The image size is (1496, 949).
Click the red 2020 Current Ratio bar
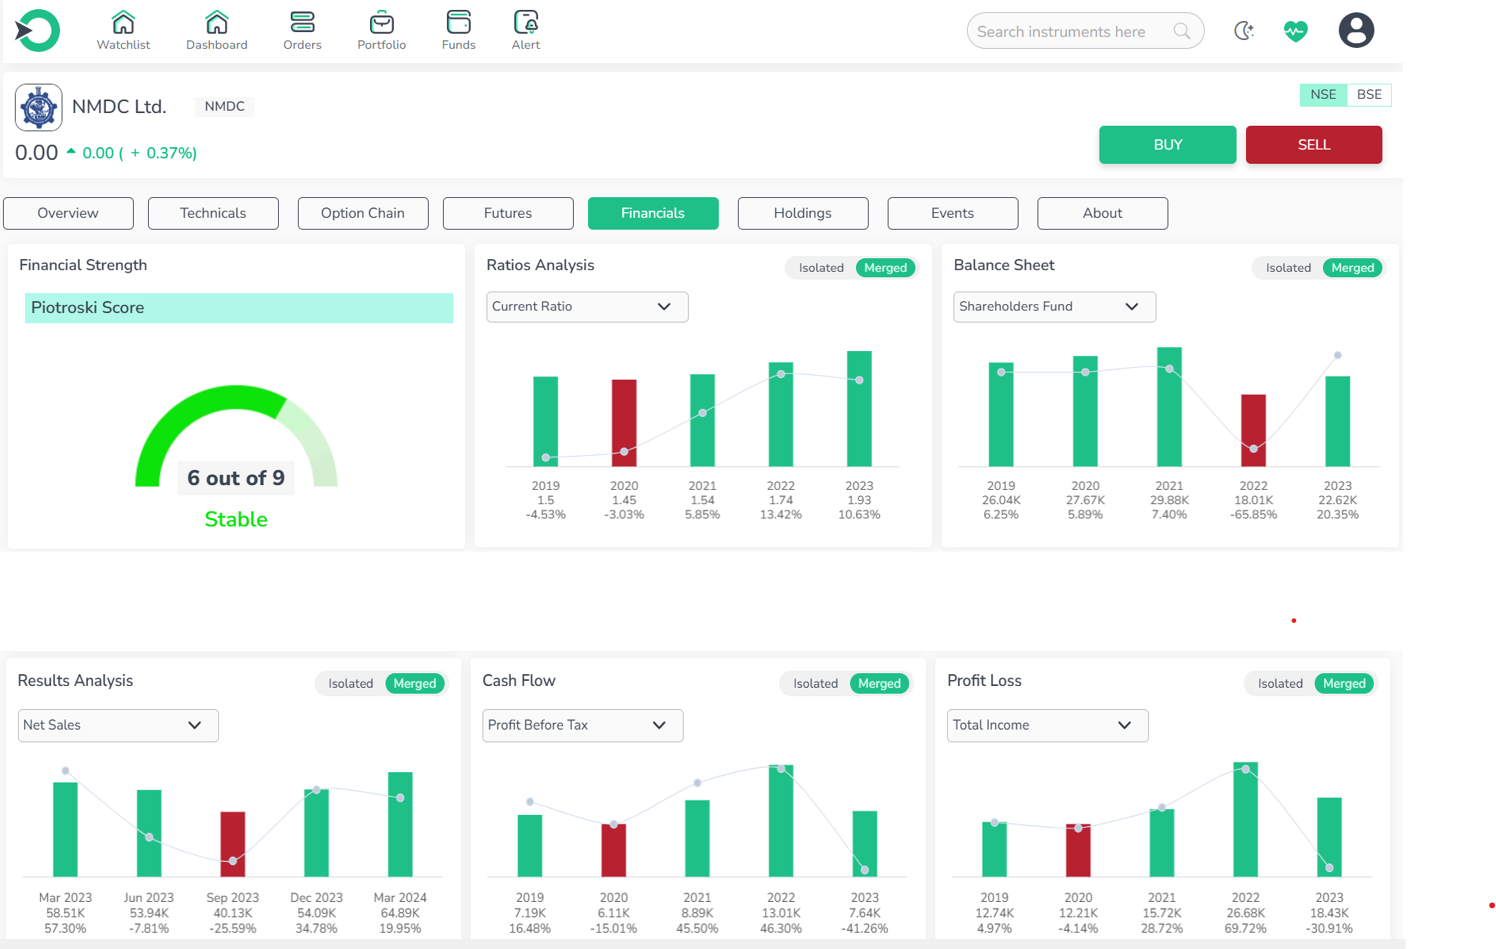624,423
